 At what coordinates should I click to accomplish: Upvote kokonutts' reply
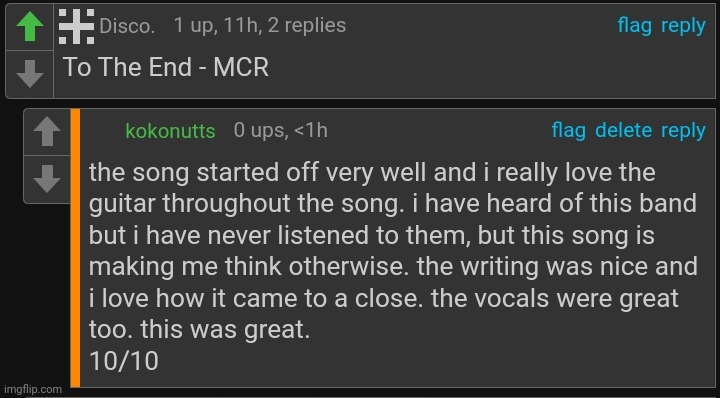point(47,132)
